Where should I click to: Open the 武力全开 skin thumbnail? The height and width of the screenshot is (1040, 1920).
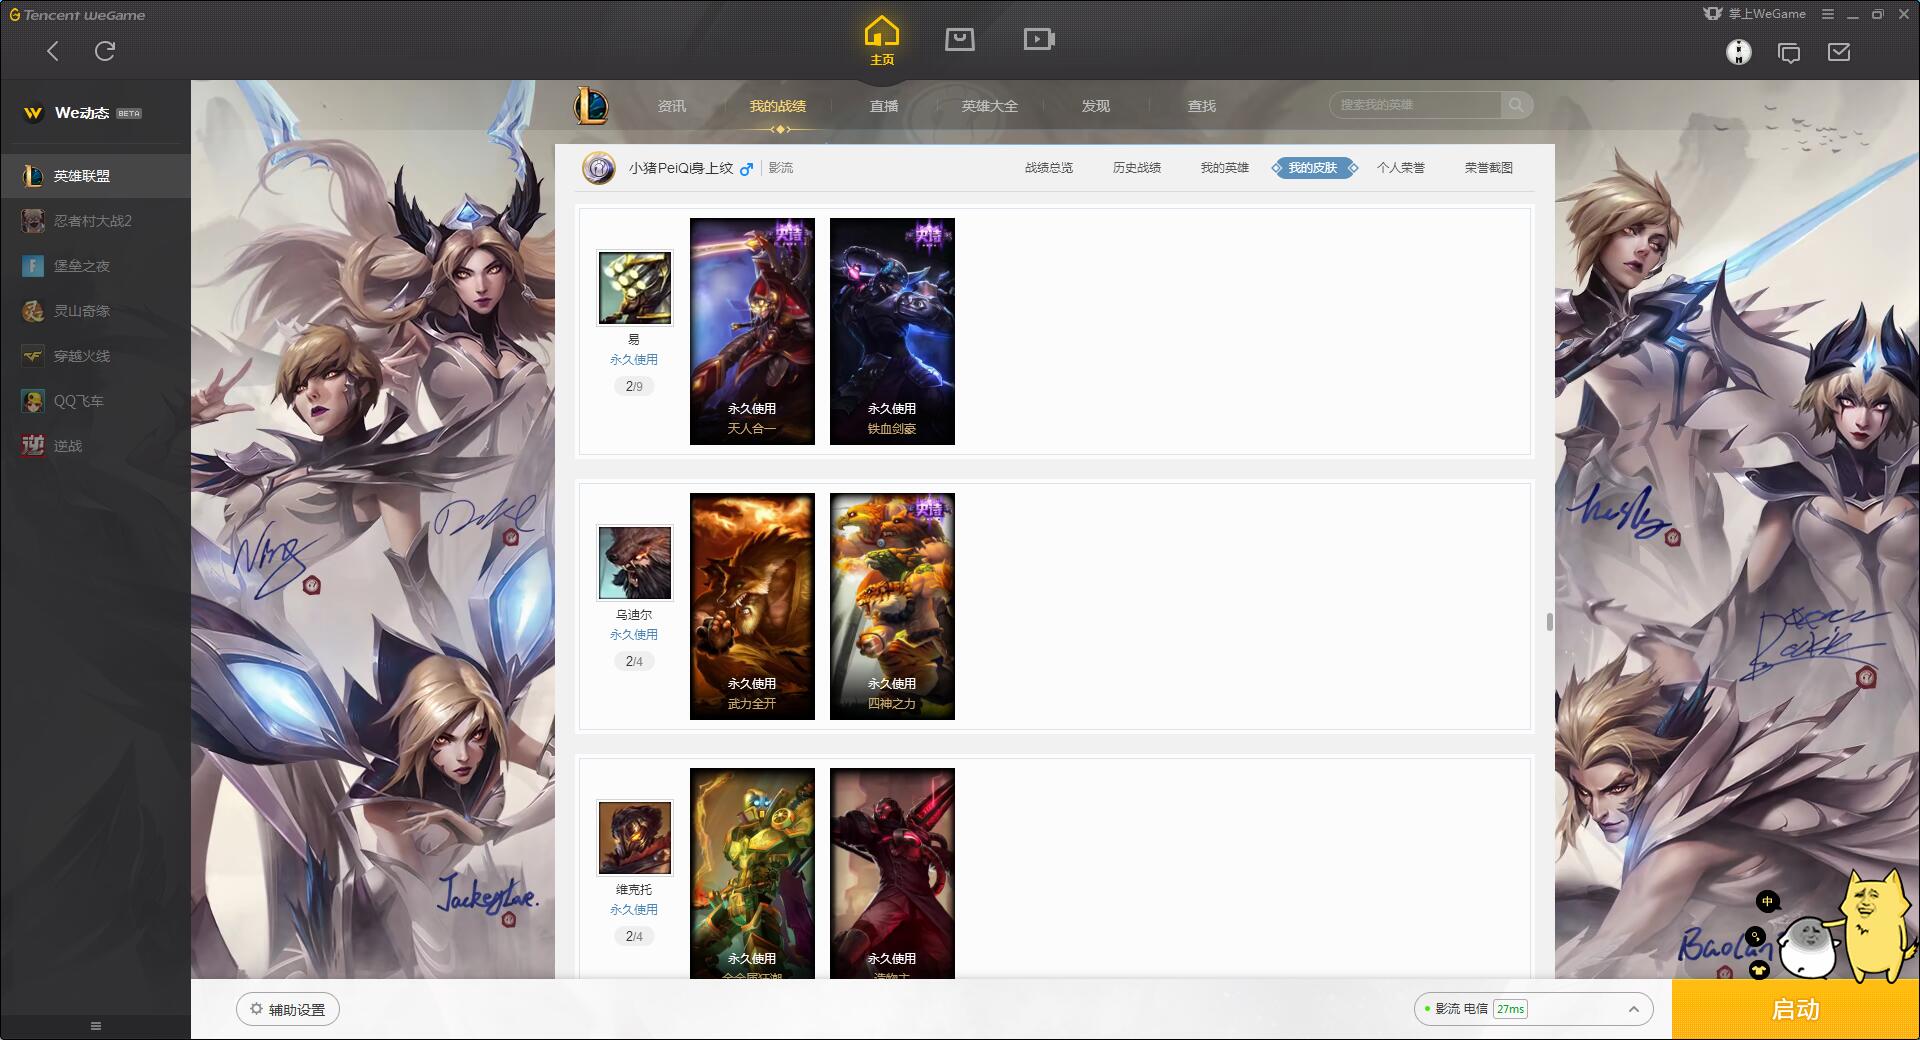[x=752, y=606]
